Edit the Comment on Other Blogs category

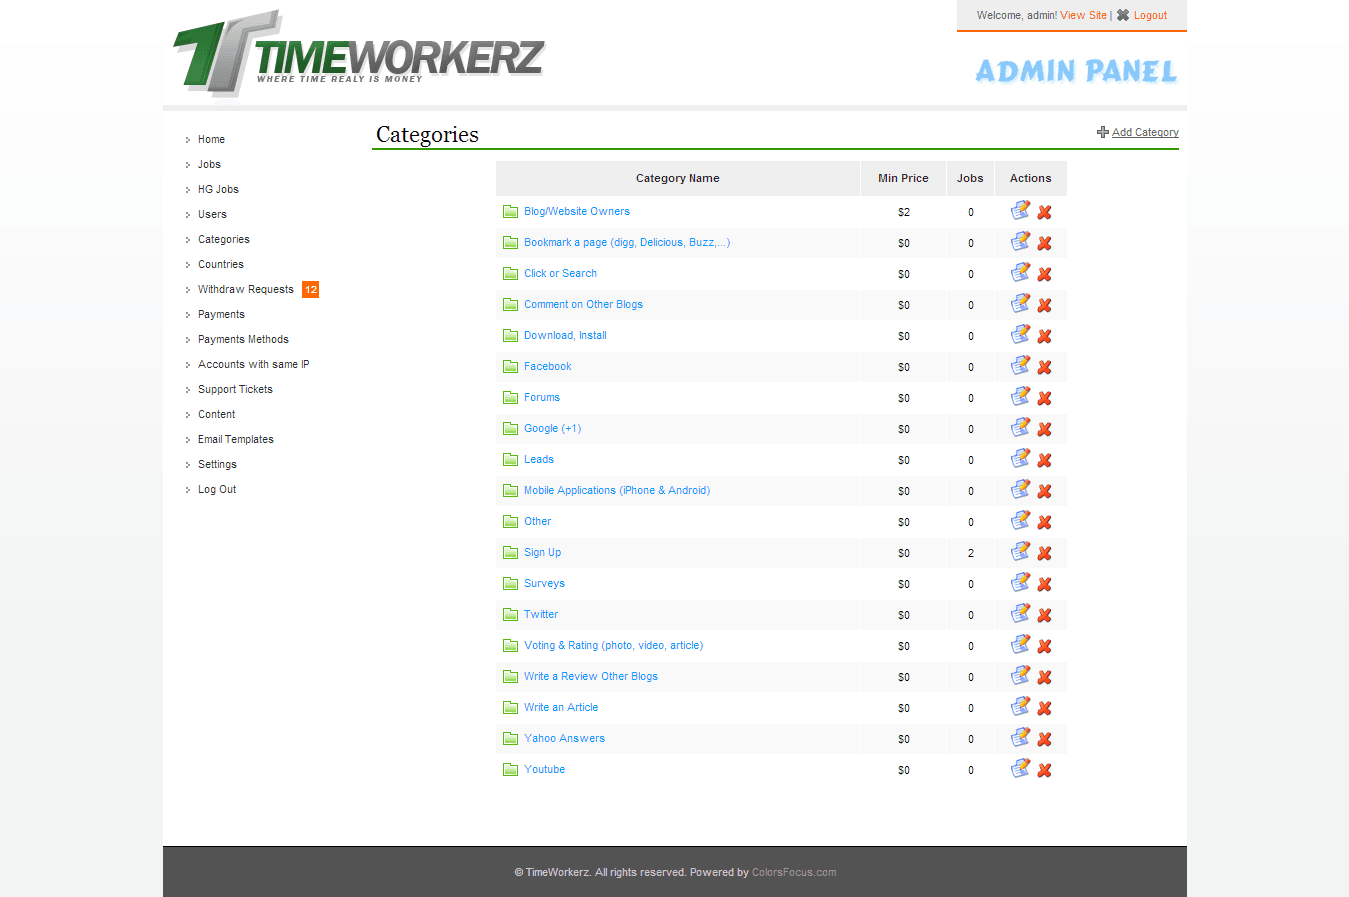coord(1020,304)
